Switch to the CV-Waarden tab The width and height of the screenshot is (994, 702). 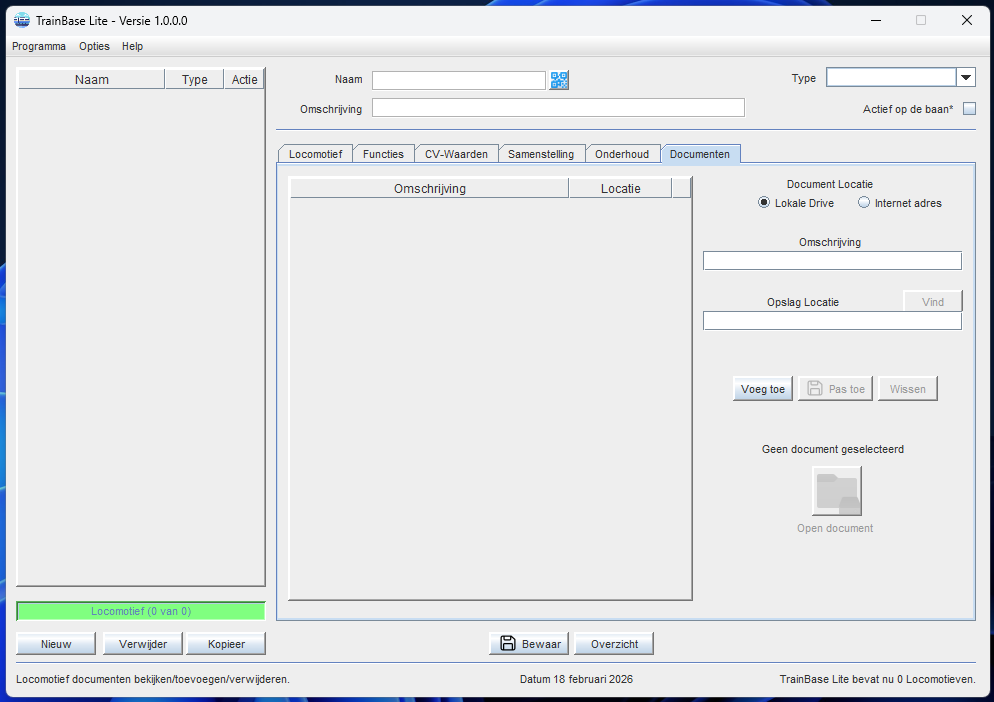(x=456, y=154)
